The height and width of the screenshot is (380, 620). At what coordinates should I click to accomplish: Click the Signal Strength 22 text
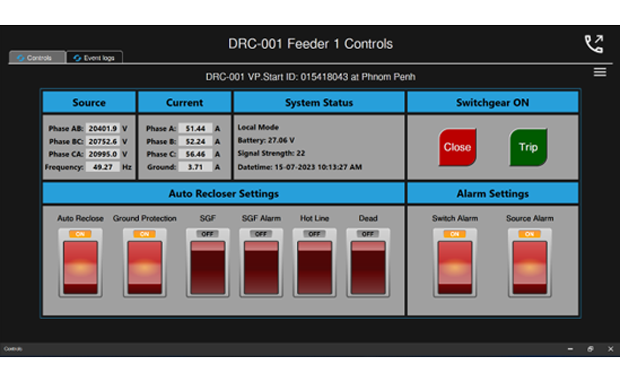[271, 153]
